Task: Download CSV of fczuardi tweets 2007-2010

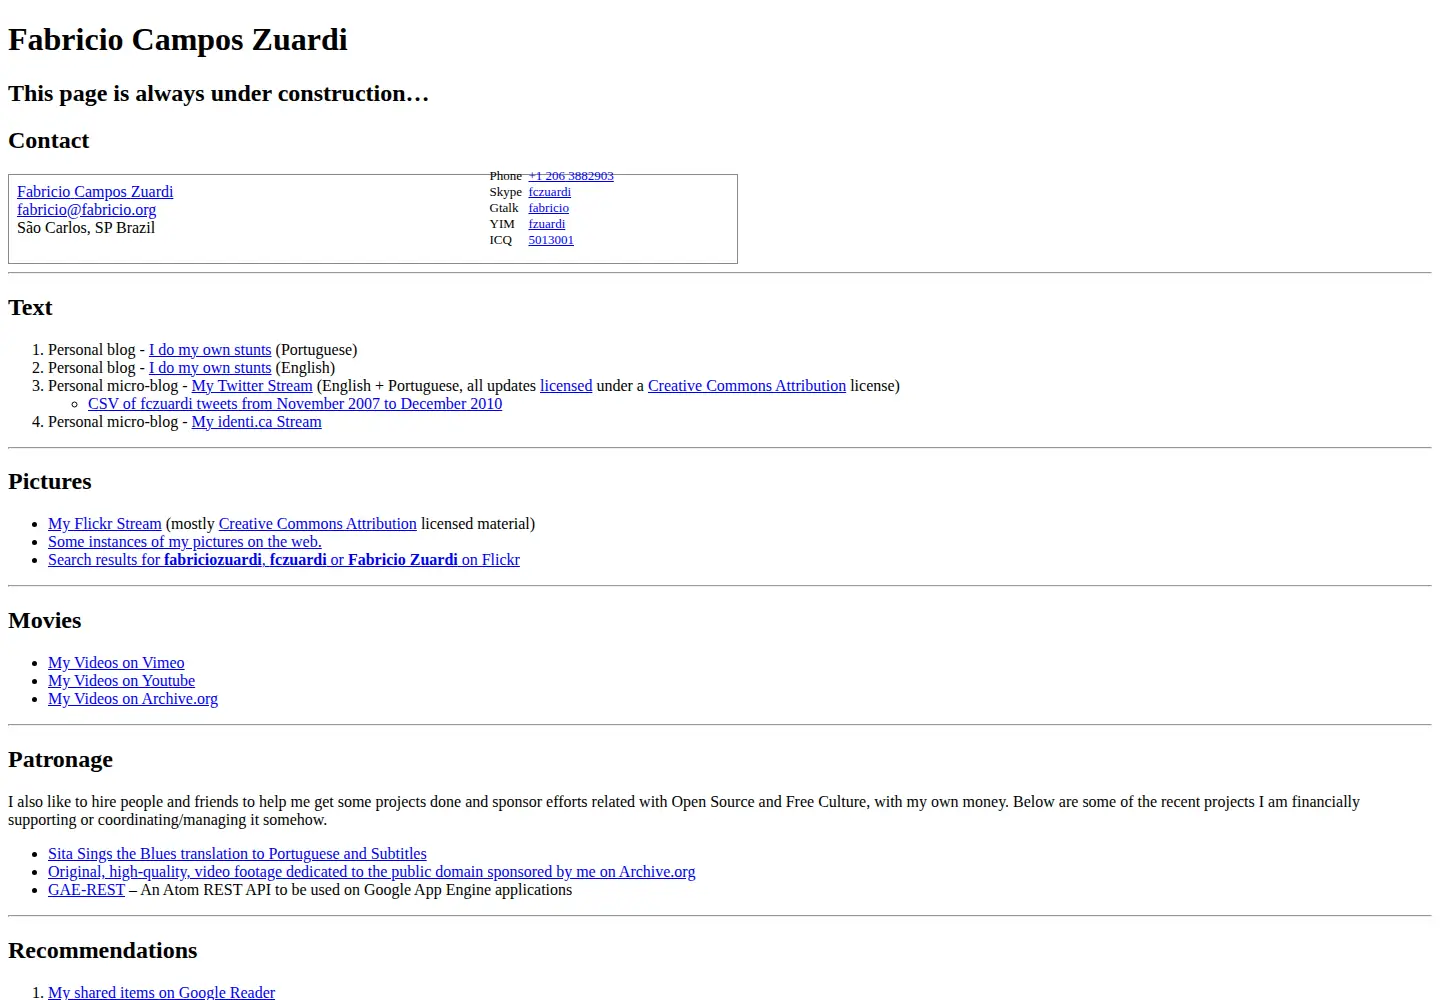Action: point(295,404)
